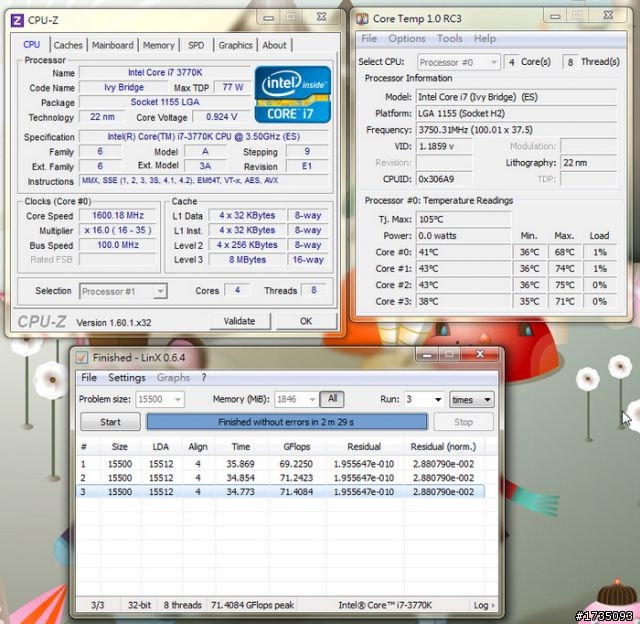Click the GFlops column header in LinX

[297, 447]
